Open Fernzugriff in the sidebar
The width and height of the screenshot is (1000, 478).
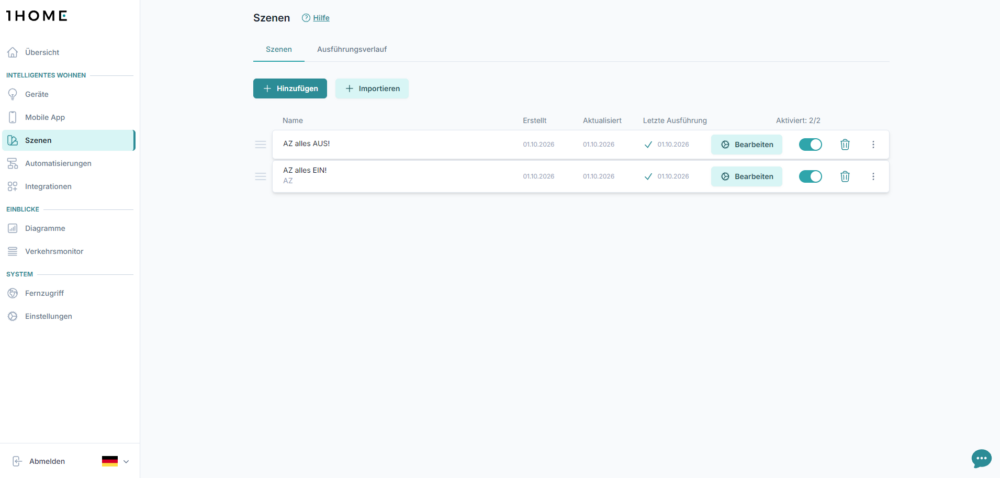tap(69, 293)
